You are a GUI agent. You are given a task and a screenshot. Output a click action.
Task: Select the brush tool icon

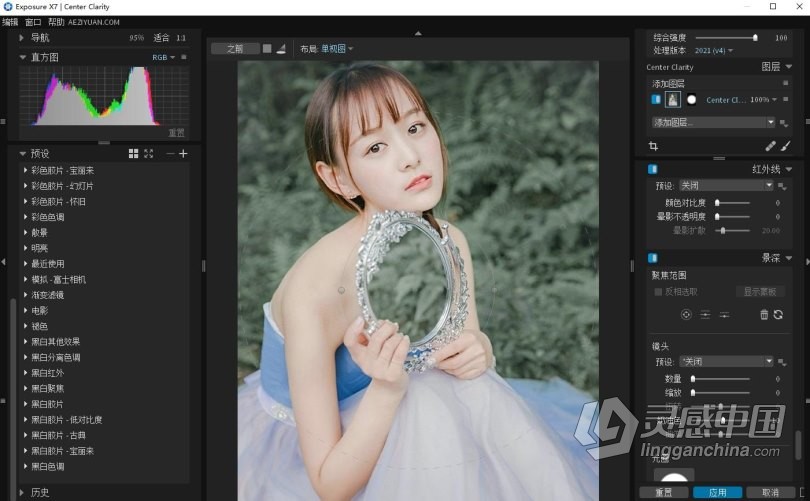[785, 146]
